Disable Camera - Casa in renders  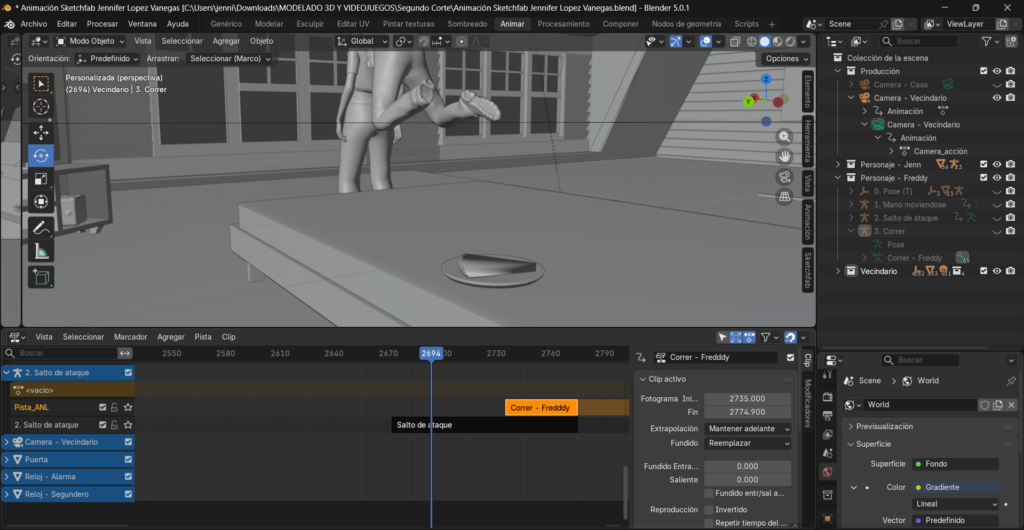(x=1010, y=85)
